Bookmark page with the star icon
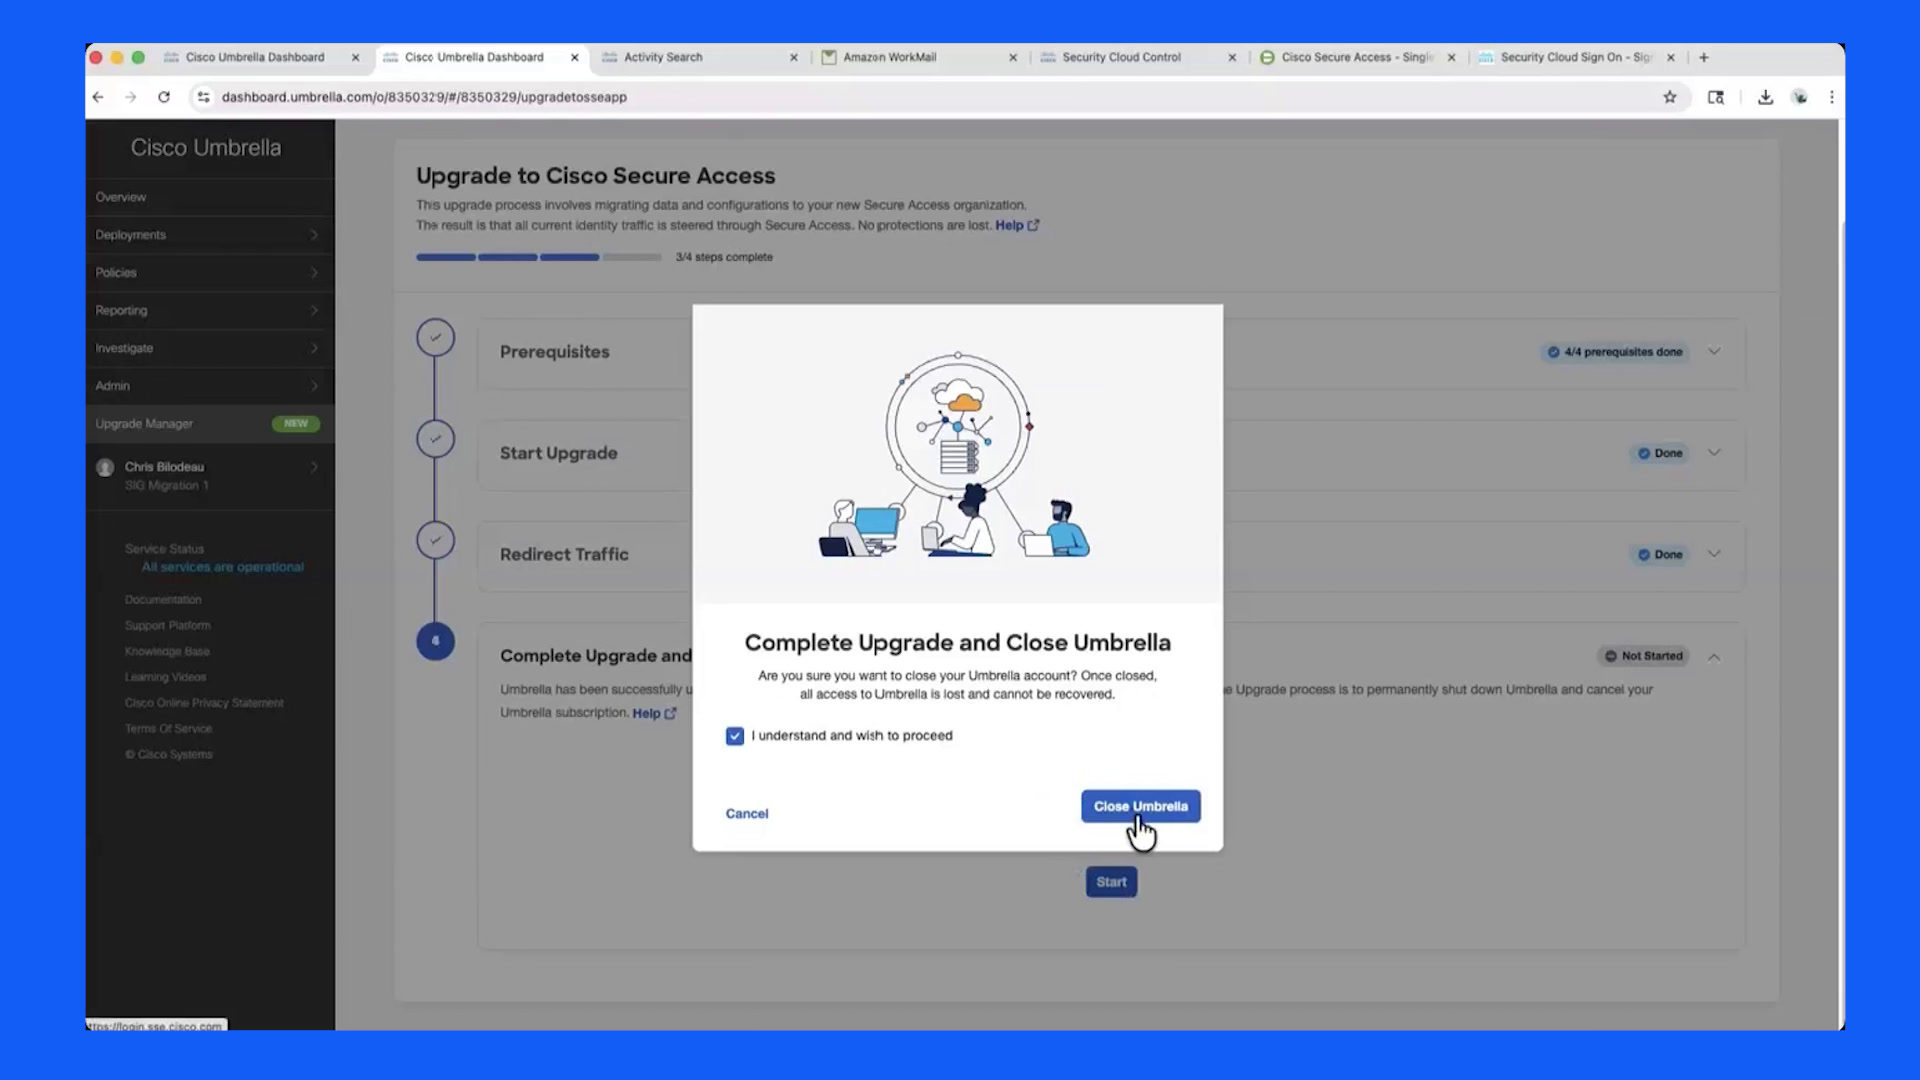Viewport: 1920px width, 1080px height. coord(1669,97)
